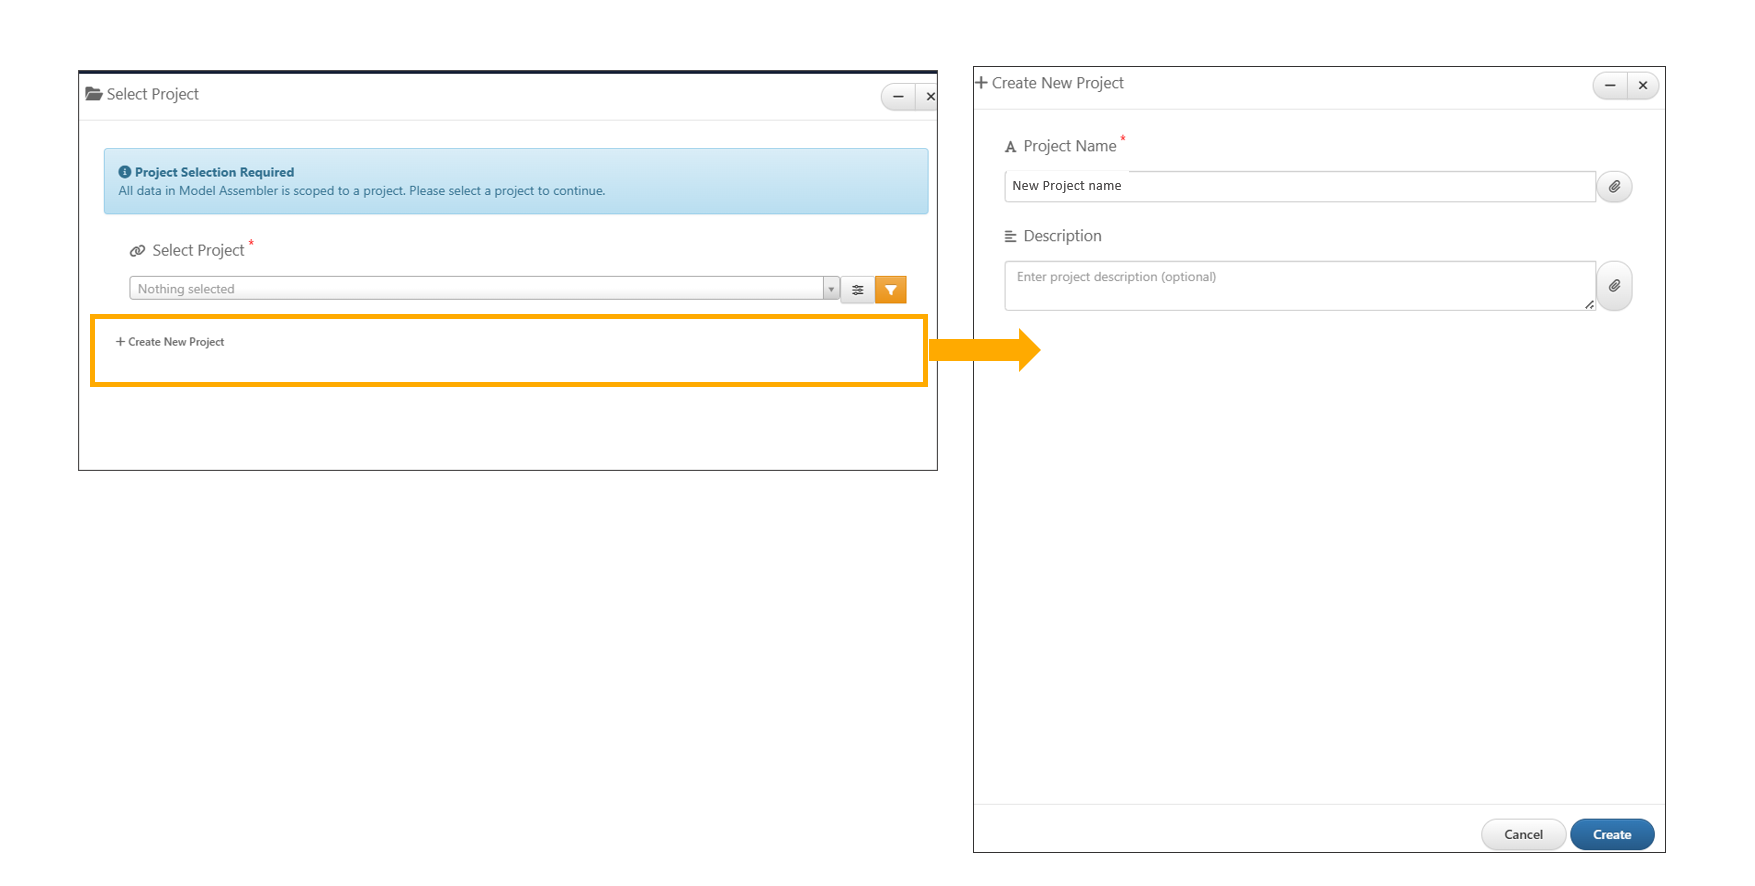Image resolution: width=1755 pixels, height=886 pixels.
Task: Click the description box resize handle
Action: click(1589, 305)
